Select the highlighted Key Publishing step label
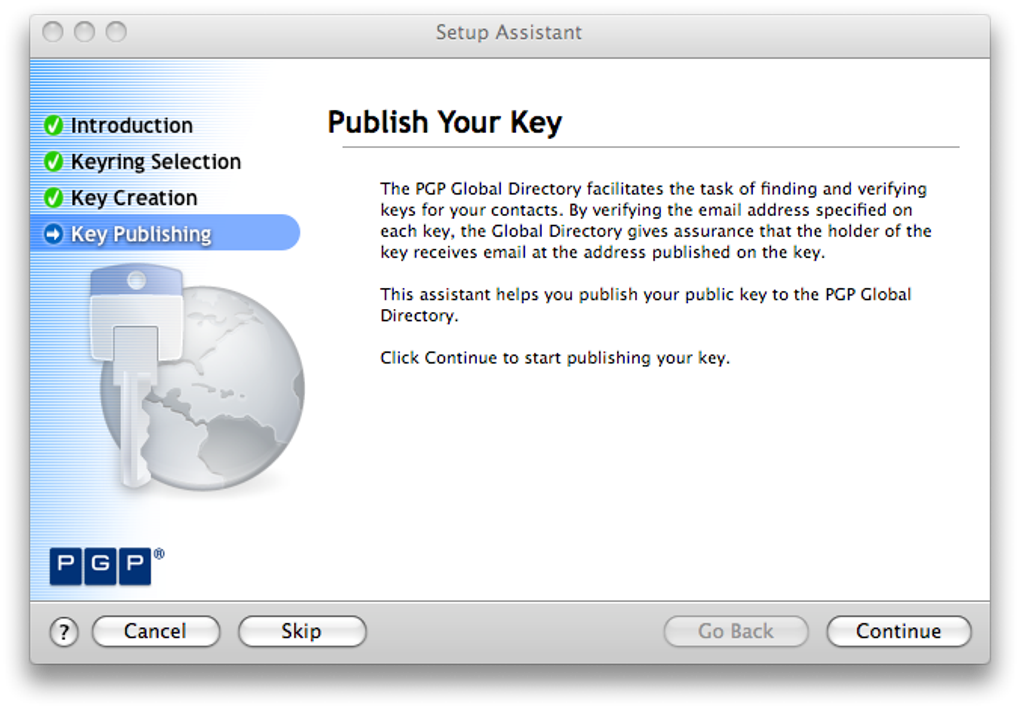The image size is (1020, 709). 141,234
